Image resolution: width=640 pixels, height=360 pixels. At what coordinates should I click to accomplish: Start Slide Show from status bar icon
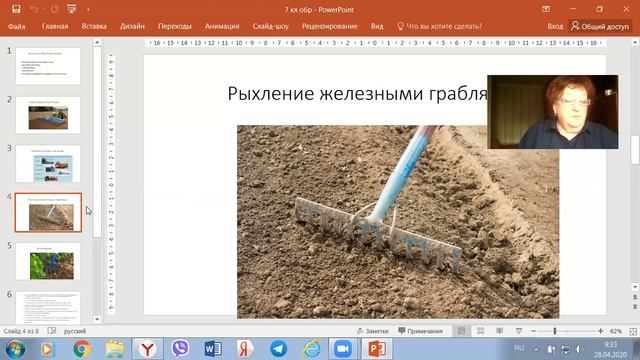(x=519, y=331)
